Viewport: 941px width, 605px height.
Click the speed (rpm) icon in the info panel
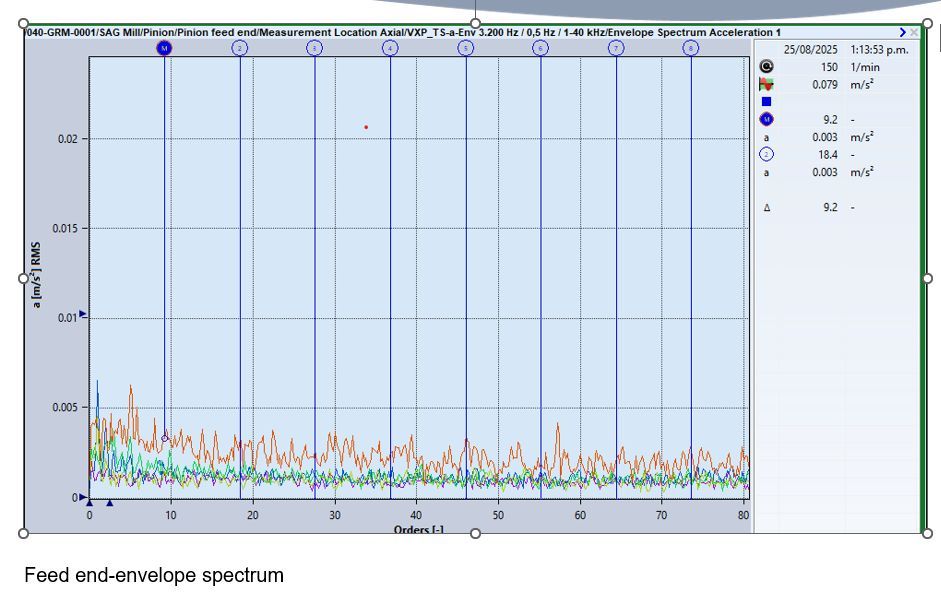pos(766,67)
